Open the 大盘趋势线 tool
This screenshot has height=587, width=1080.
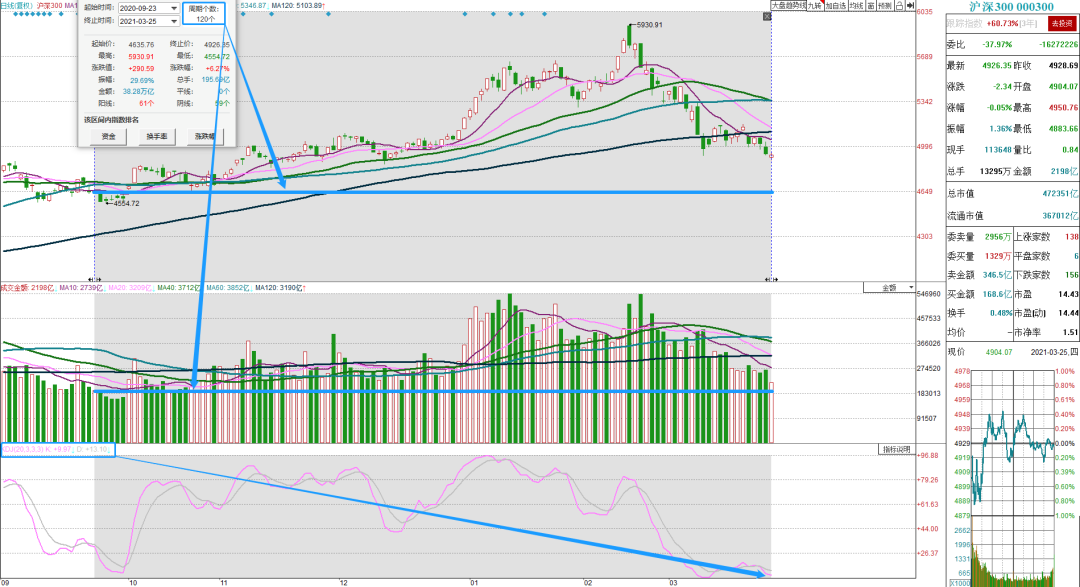point(788,6)
